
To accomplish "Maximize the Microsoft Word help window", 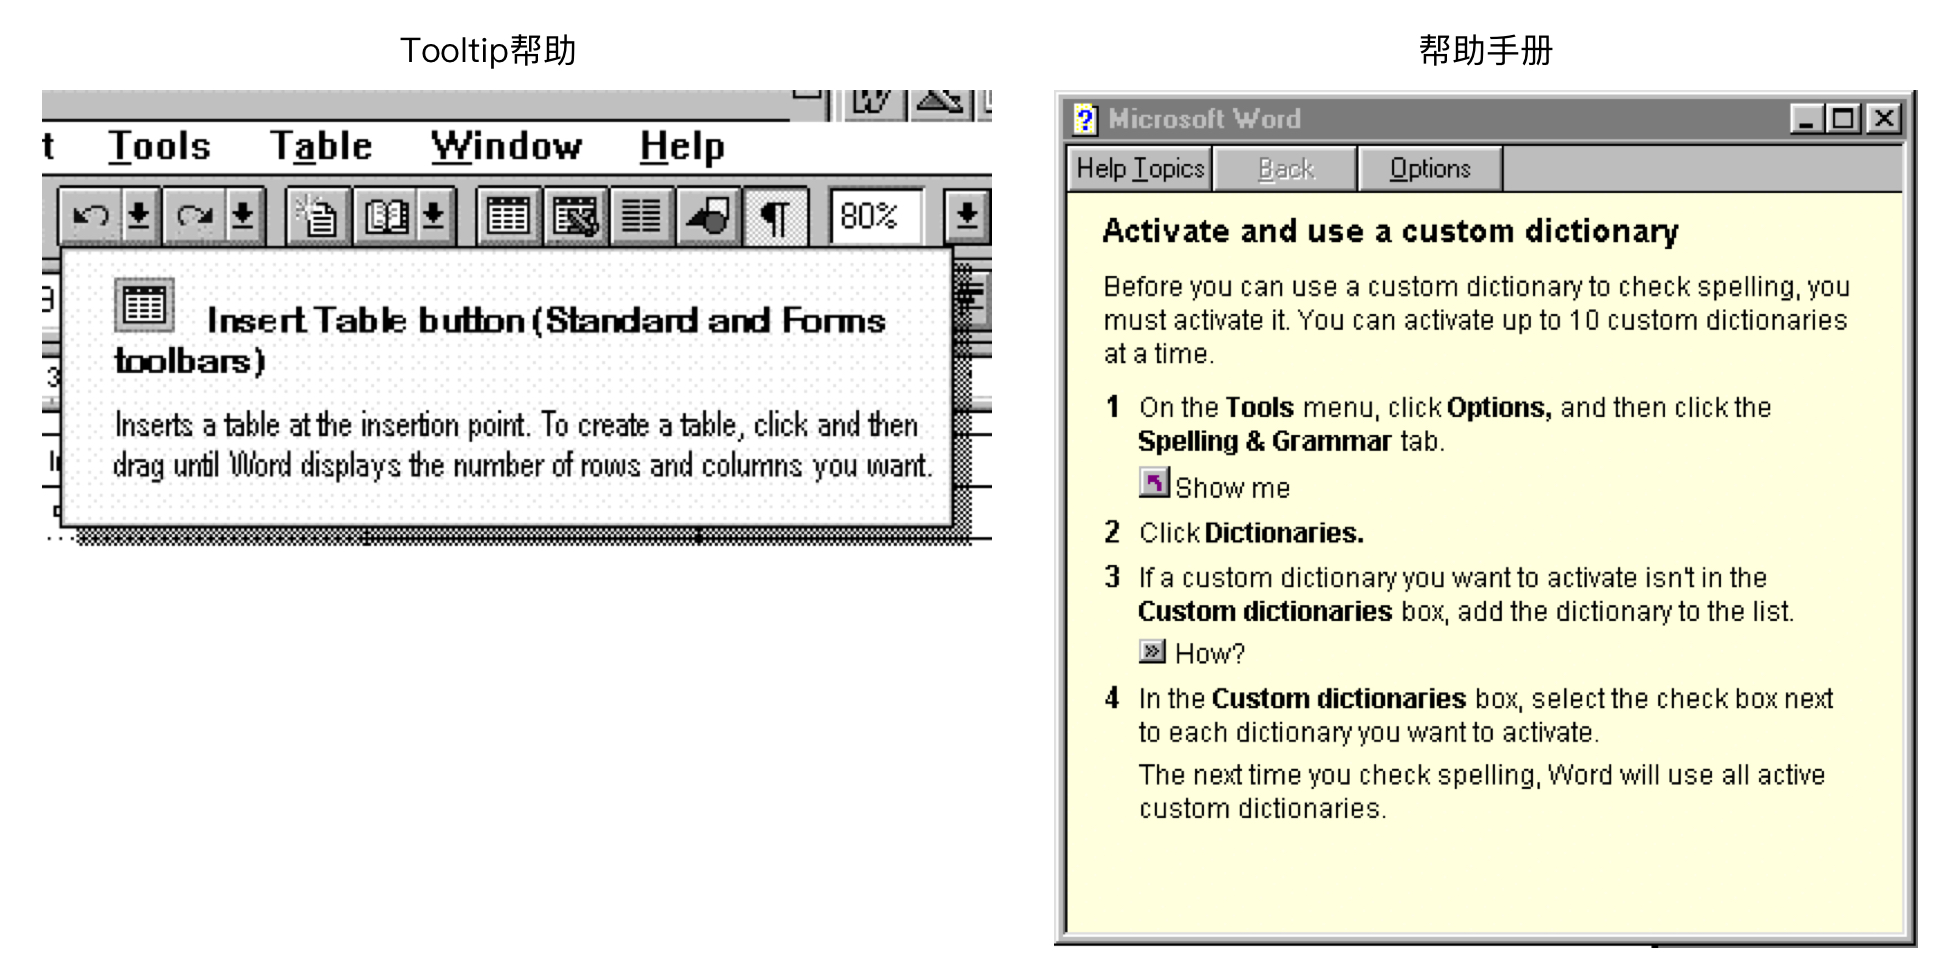I will coord(1842,119).
